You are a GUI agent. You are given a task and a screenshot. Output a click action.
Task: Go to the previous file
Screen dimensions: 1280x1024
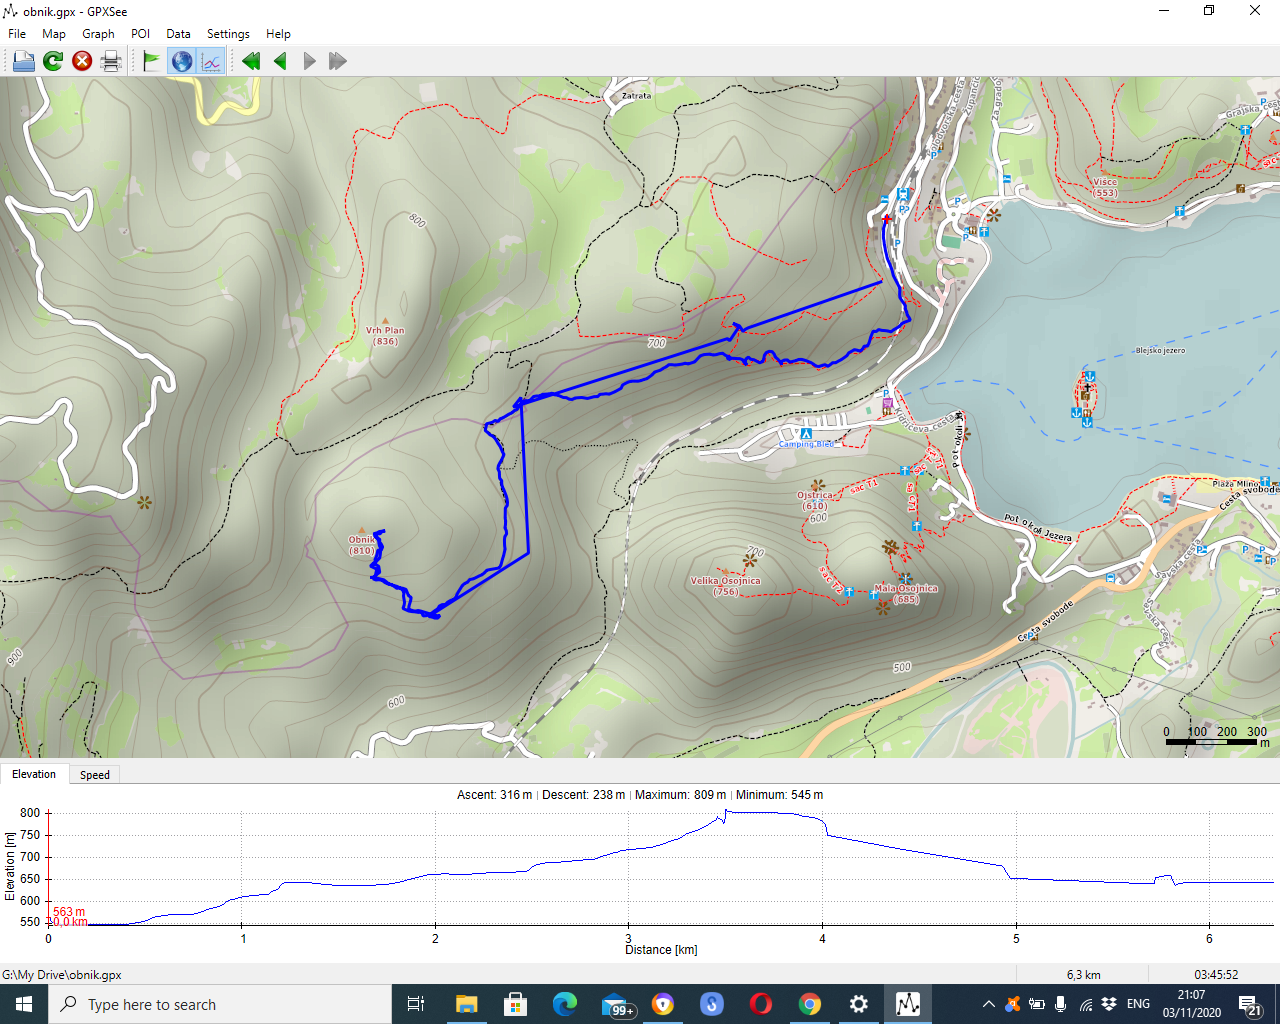click(x=280, y=61)
